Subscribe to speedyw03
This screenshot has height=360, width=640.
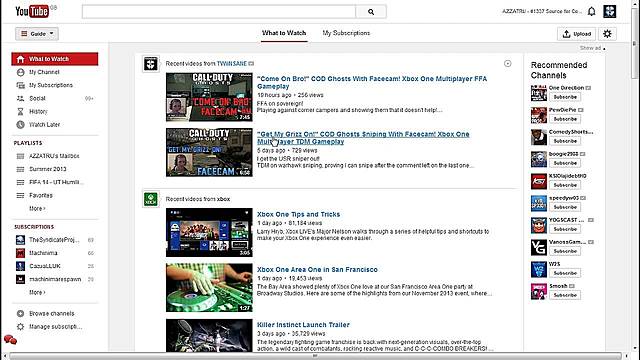pos(565,207)
